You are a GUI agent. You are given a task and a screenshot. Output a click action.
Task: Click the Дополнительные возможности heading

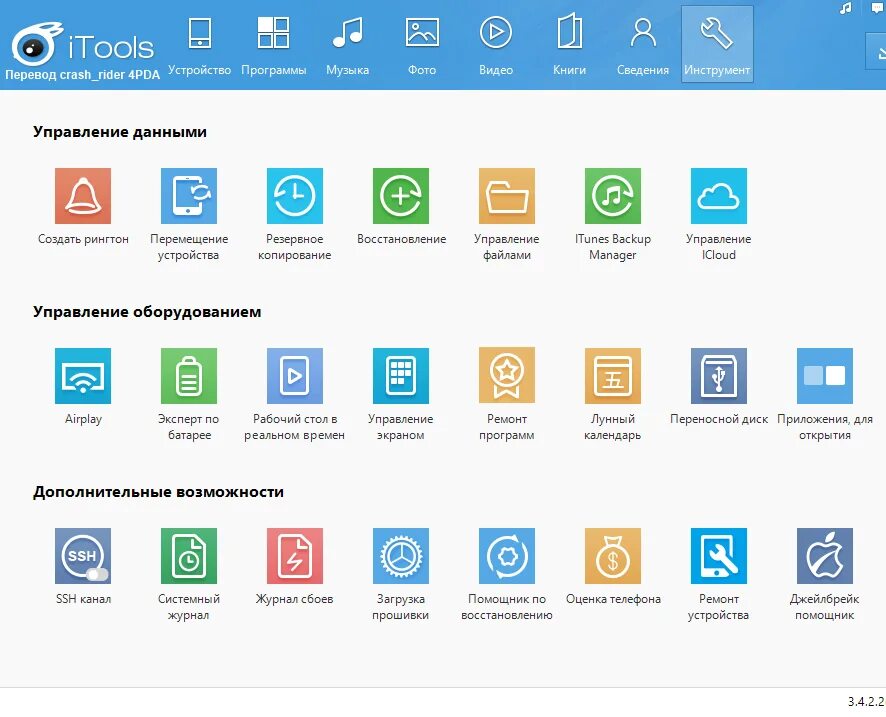[x=158, y=492]
